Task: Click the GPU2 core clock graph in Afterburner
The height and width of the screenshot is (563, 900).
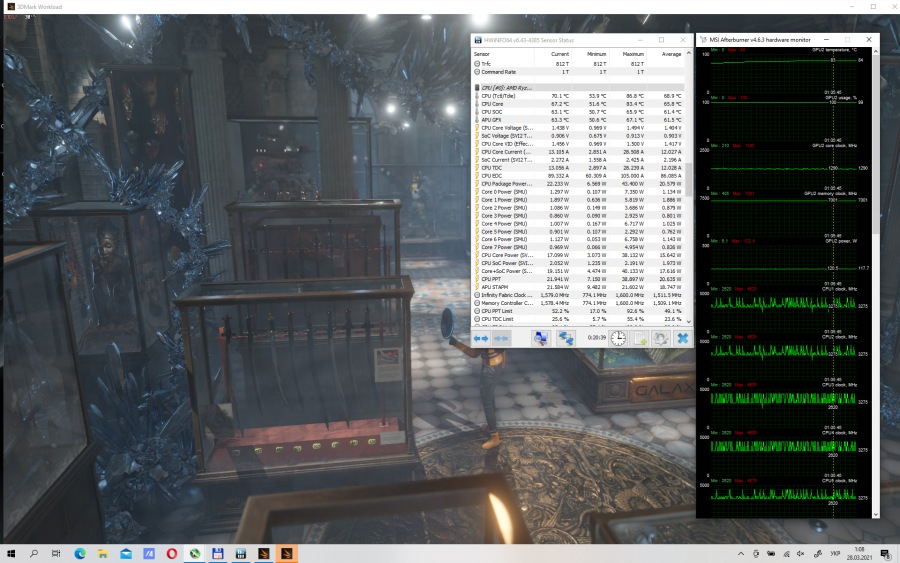Action: [x=785, y=167]
